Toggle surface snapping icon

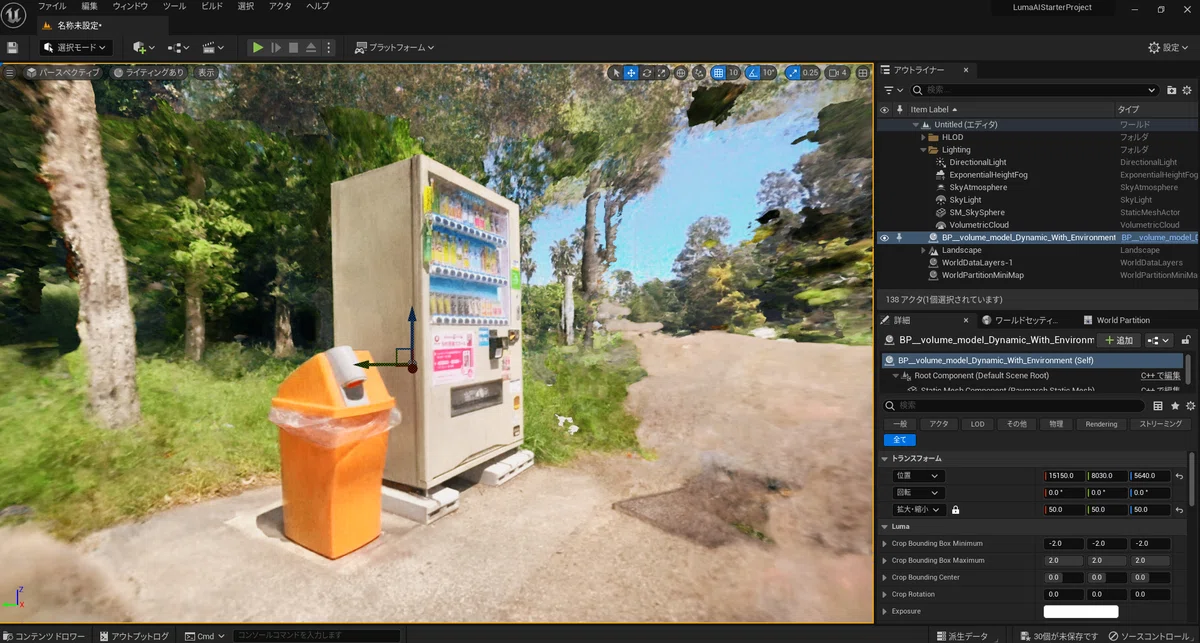699,72
